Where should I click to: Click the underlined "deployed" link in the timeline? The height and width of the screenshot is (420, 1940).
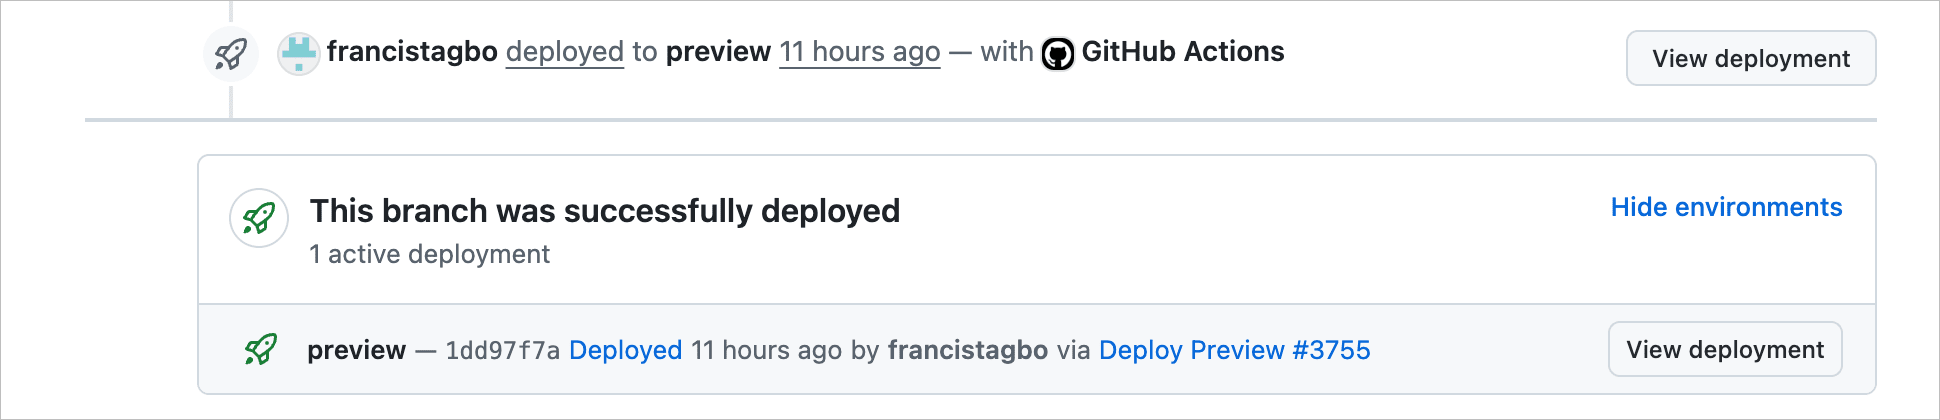coord(565,52)
